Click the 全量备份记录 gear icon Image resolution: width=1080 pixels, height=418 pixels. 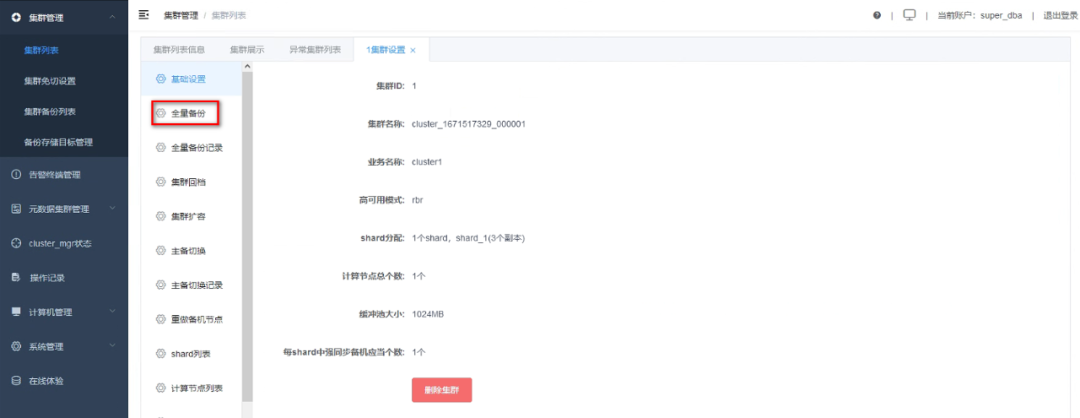point(160,147)
